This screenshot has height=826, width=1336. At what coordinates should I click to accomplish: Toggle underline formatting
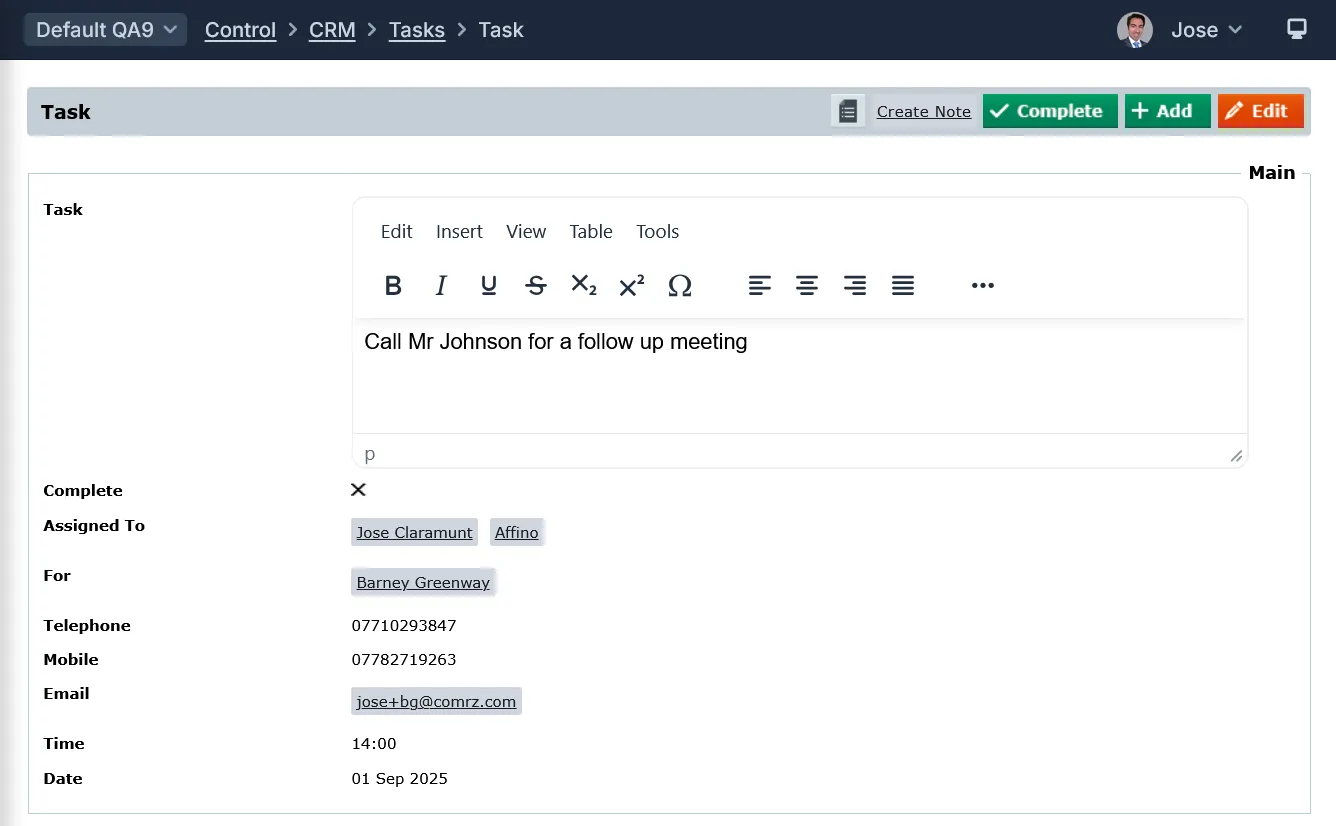coord(488,286)
